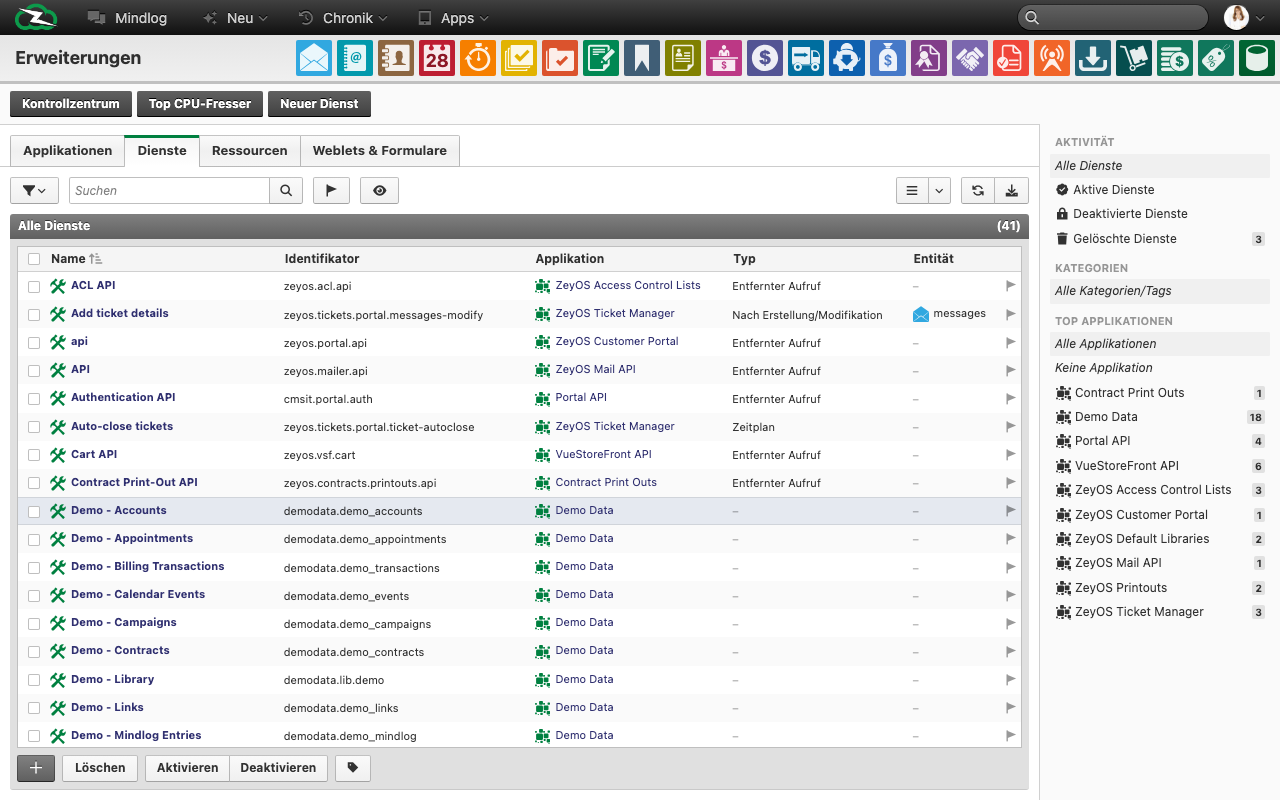Screen dimensions: 1280x800
Task: Open the dark blue bookmark icon
Action: pos(642,58)
